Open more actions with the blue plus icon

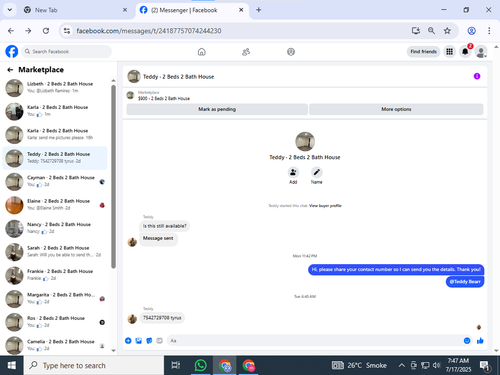click(128, 341)
